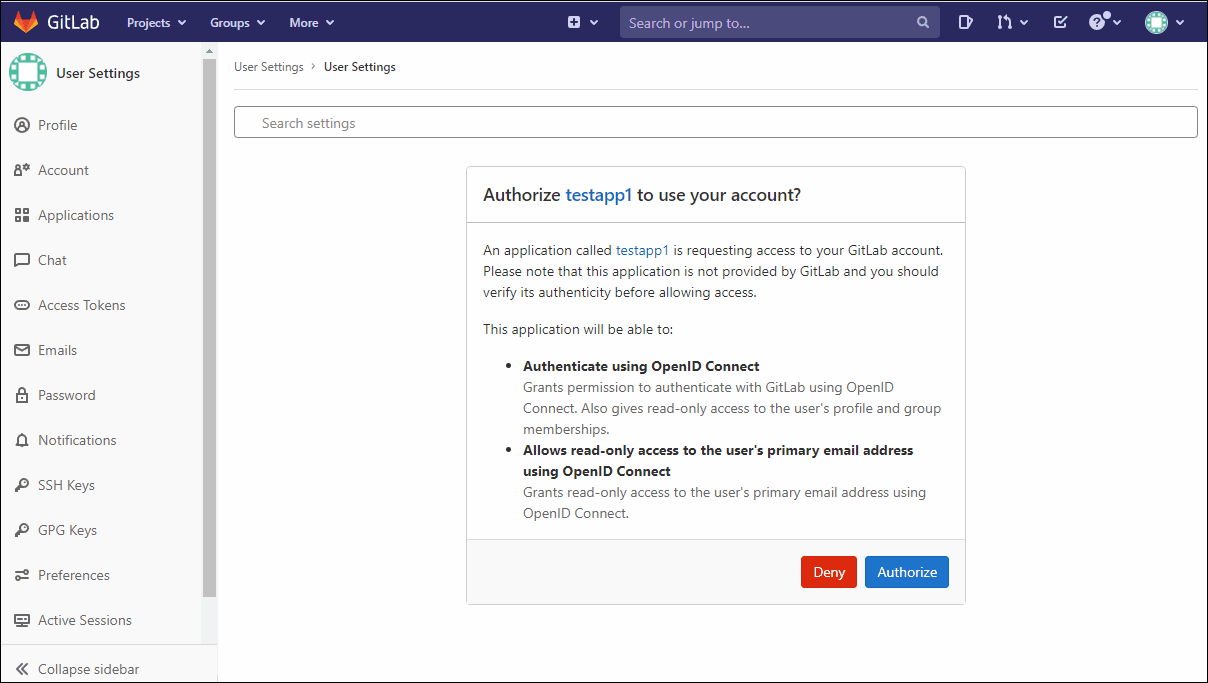
Task: Open Access Tokens settings
Action: tap(82, 305)
